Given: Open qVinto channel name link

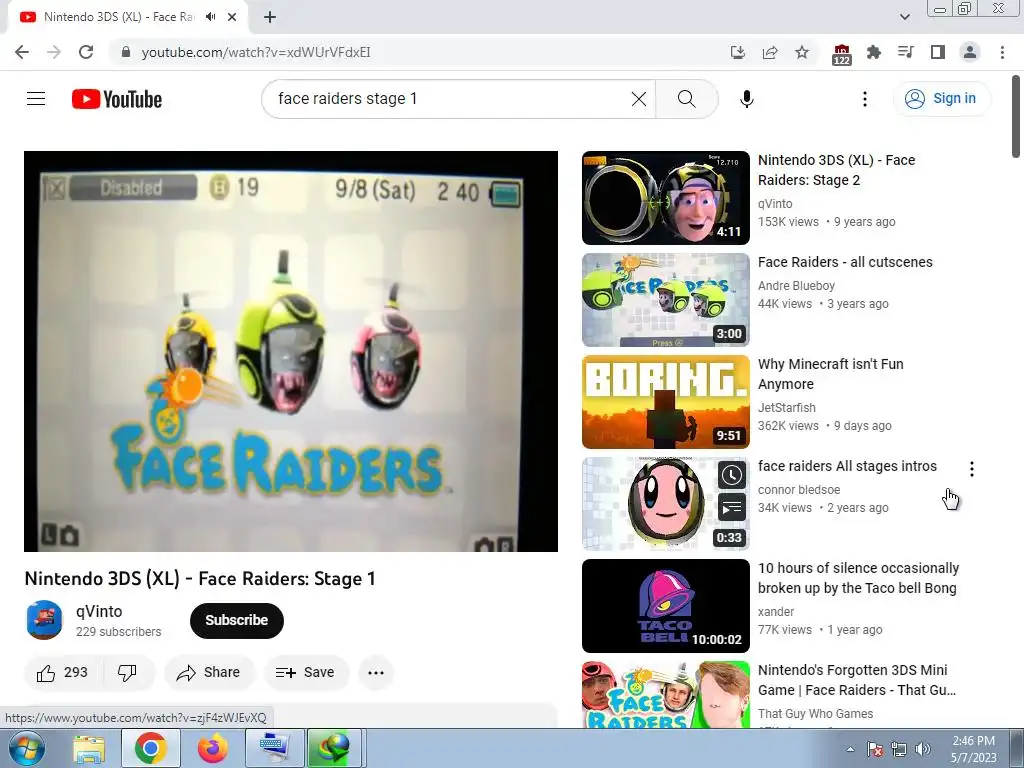Looking at the screenshot, I should click(99, 611).
